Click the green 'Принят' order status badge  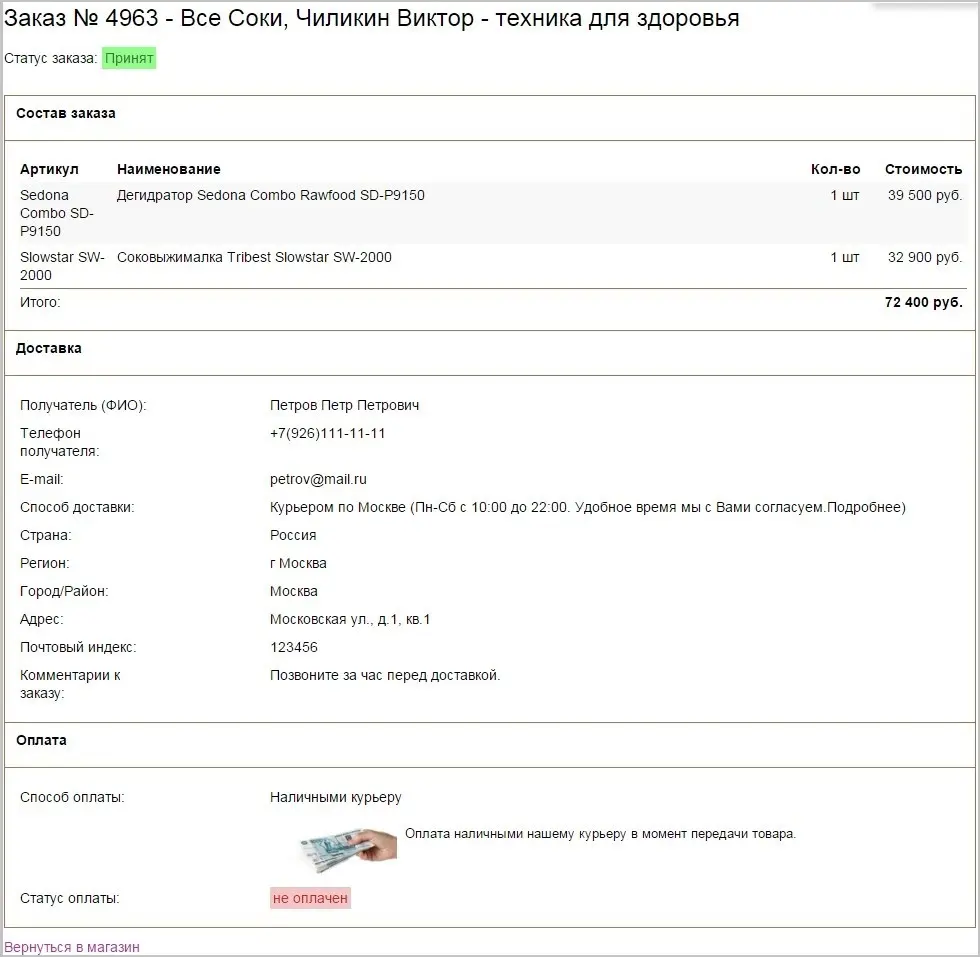click(x=129, y=58)
